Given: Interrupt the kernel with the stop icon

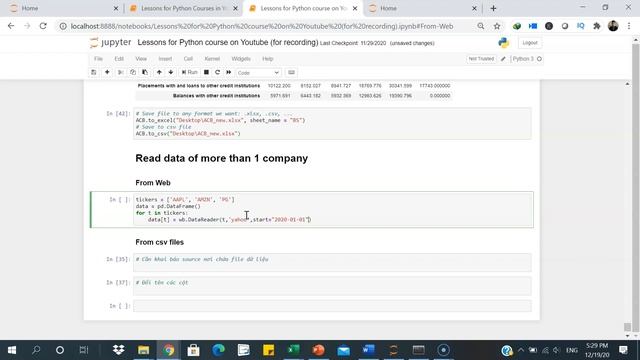Looking at the screenshot, I should click(x=207, y=72).
